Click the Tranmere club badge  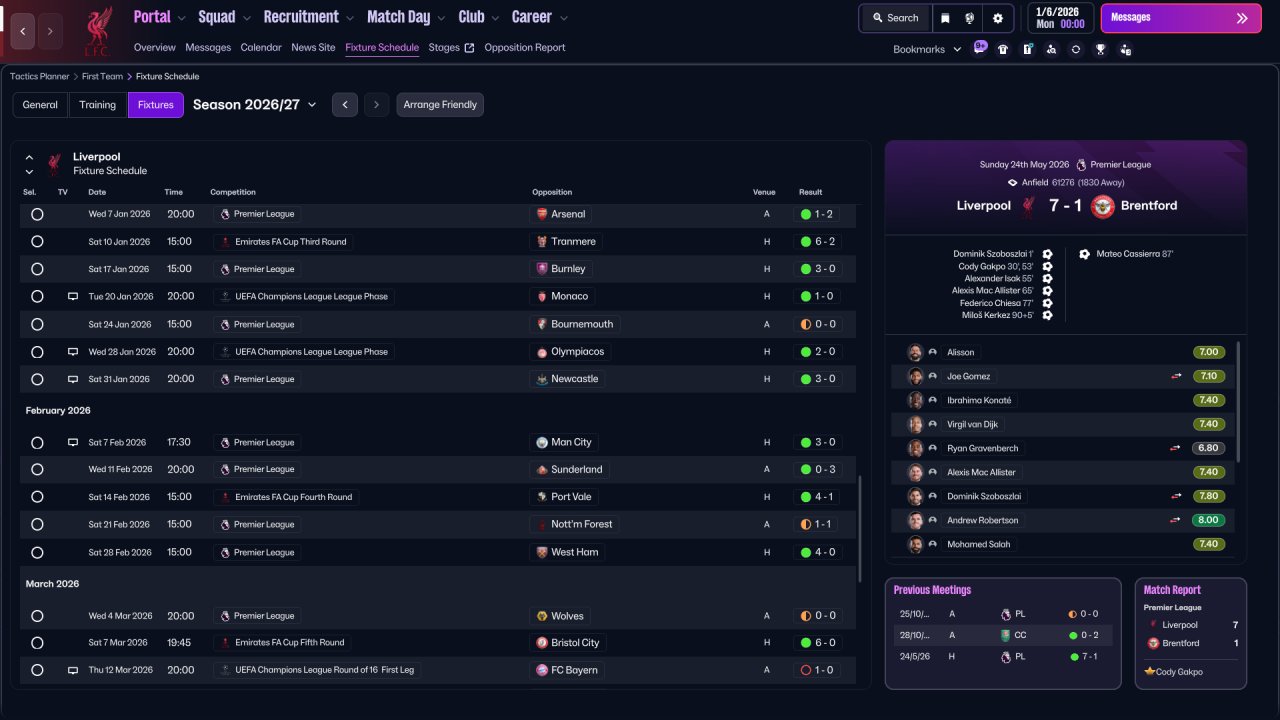point(542,241)
